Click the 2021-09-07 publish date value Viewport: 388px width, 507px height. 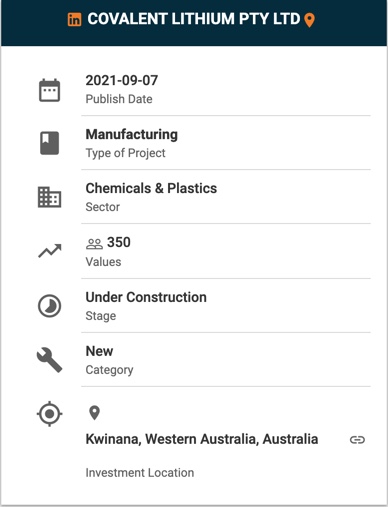pyautogui.click(x=122, y=80)
